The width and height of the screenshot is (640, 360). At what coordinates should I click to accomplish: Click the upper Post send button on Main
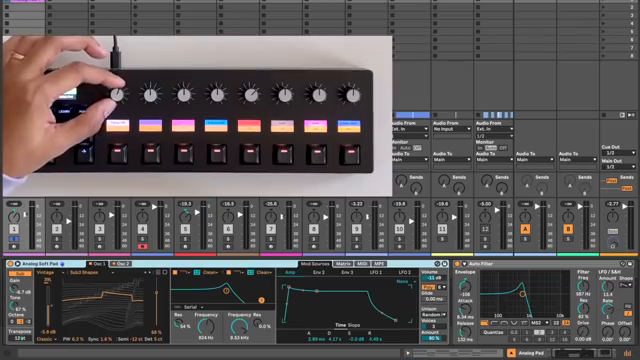pyautogui.click(x=611, y=181)
